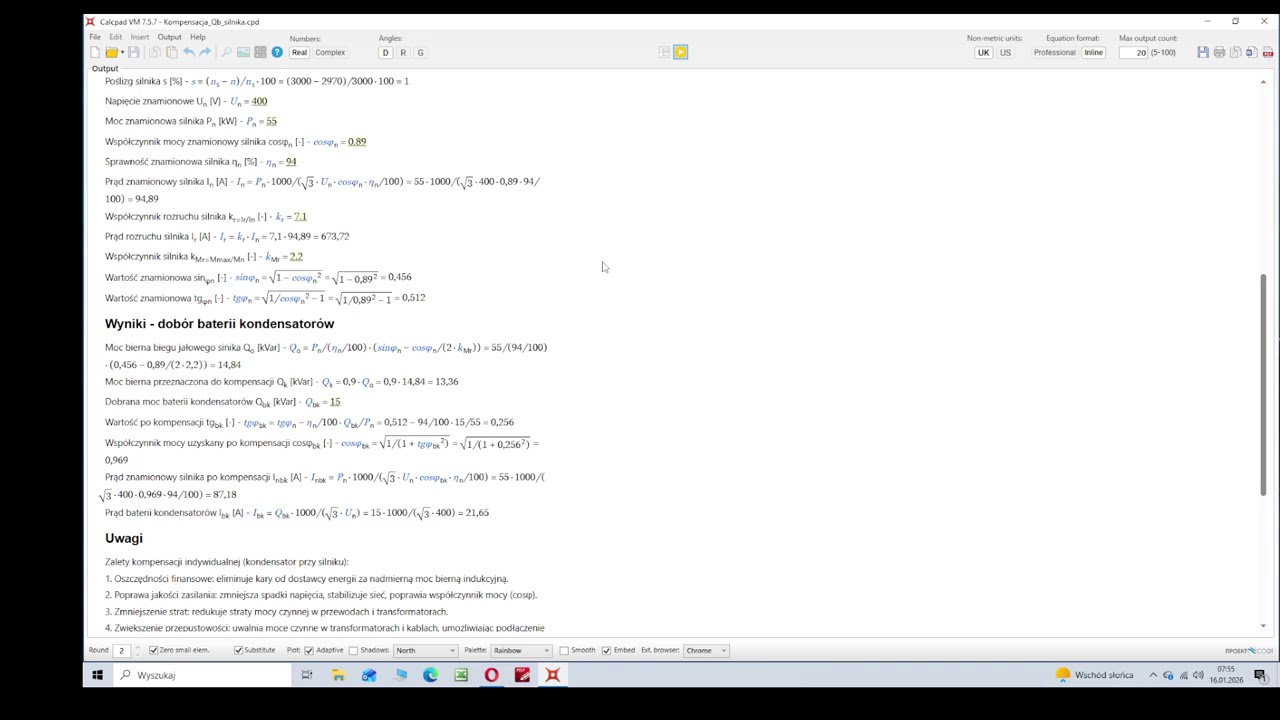Choose US non-metric units
Viewport: 1280px width, 720px height.
point(1005,52)
